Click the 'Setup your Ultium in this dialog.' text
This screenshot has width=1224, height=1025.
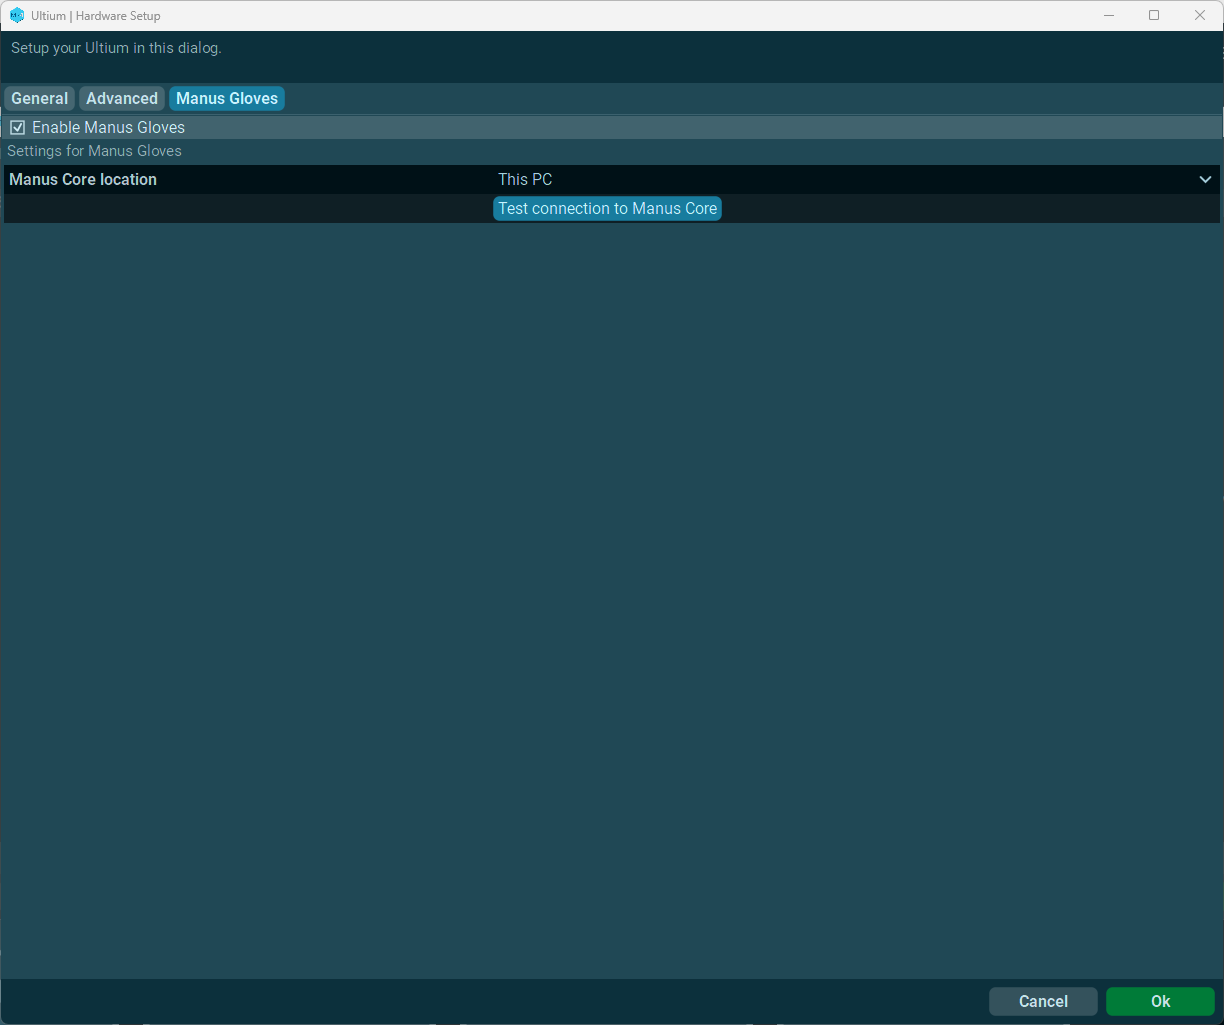pos(116,48)
